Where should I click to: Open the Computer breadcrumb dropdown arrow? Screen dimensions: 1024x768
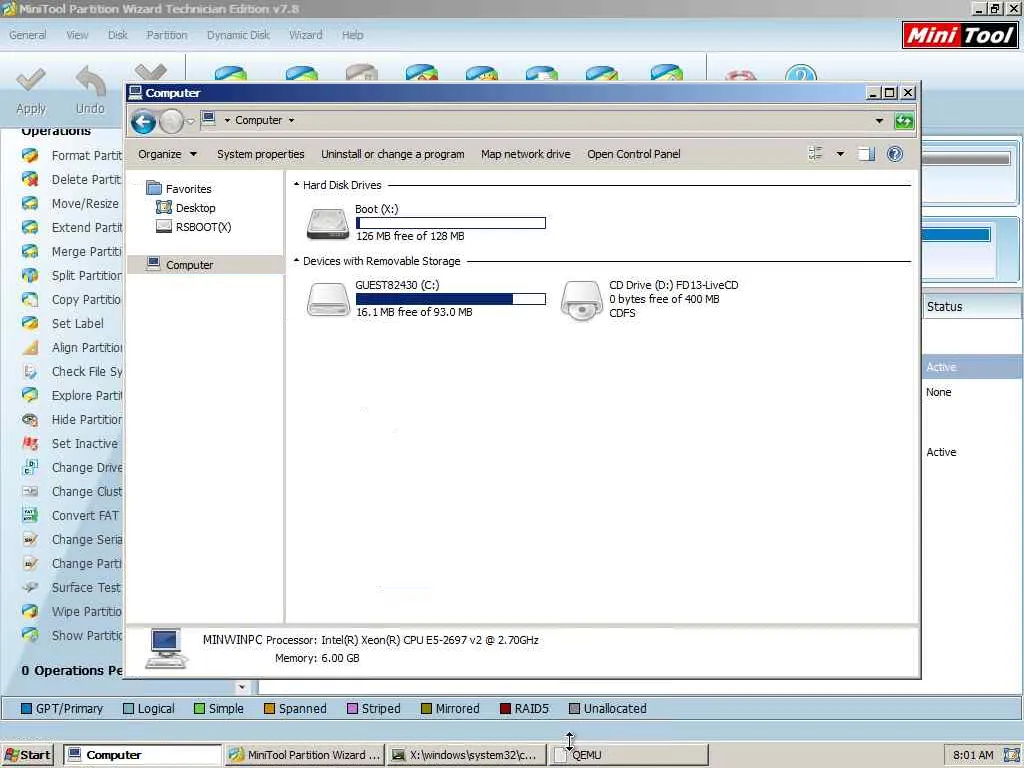tap(291, 121)
